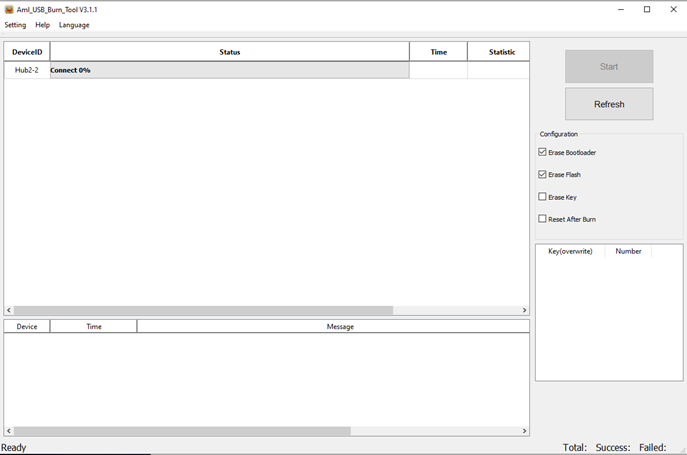Click right arrow on device list scrollbar
The image size is (687, 455).
click(x=524, y=311)
